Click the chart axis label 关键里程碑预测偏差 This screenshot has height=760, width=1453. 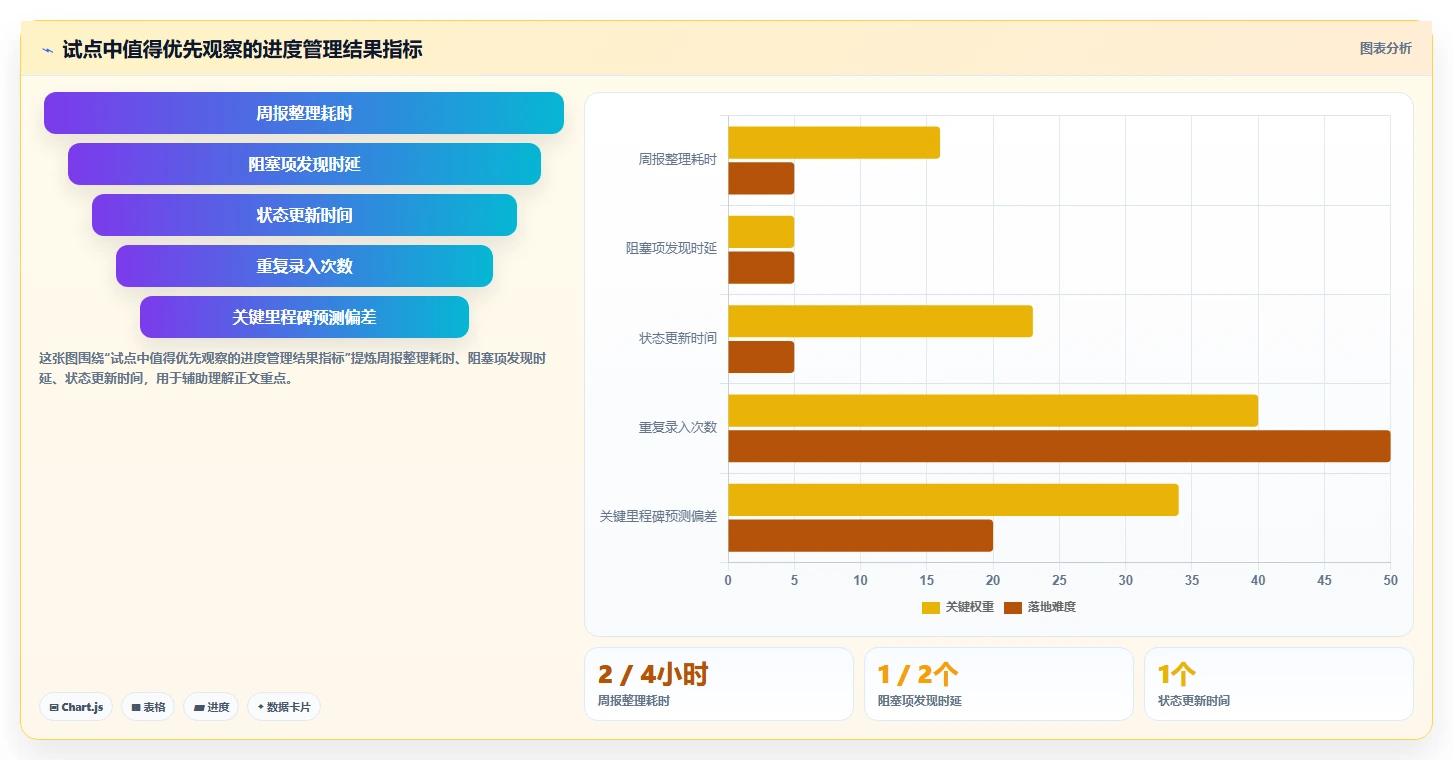click(x=658, y=516)
